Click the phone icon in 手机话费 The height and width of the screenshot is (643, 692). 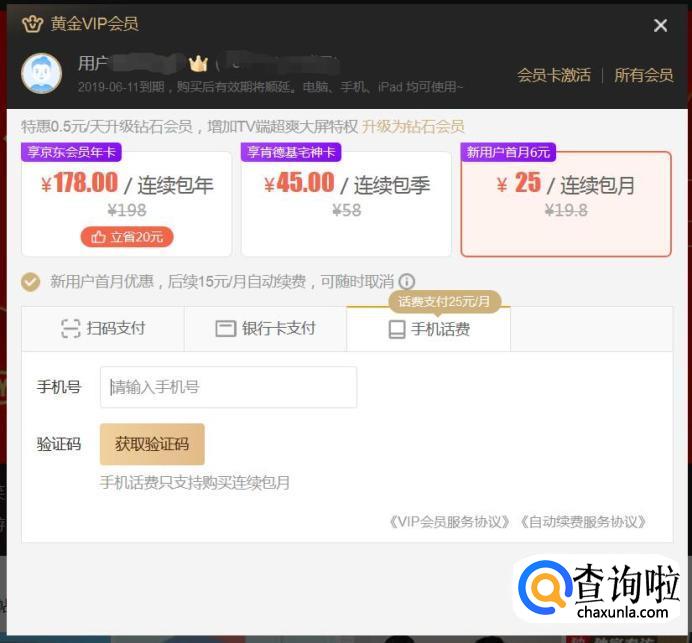point(397,330)
